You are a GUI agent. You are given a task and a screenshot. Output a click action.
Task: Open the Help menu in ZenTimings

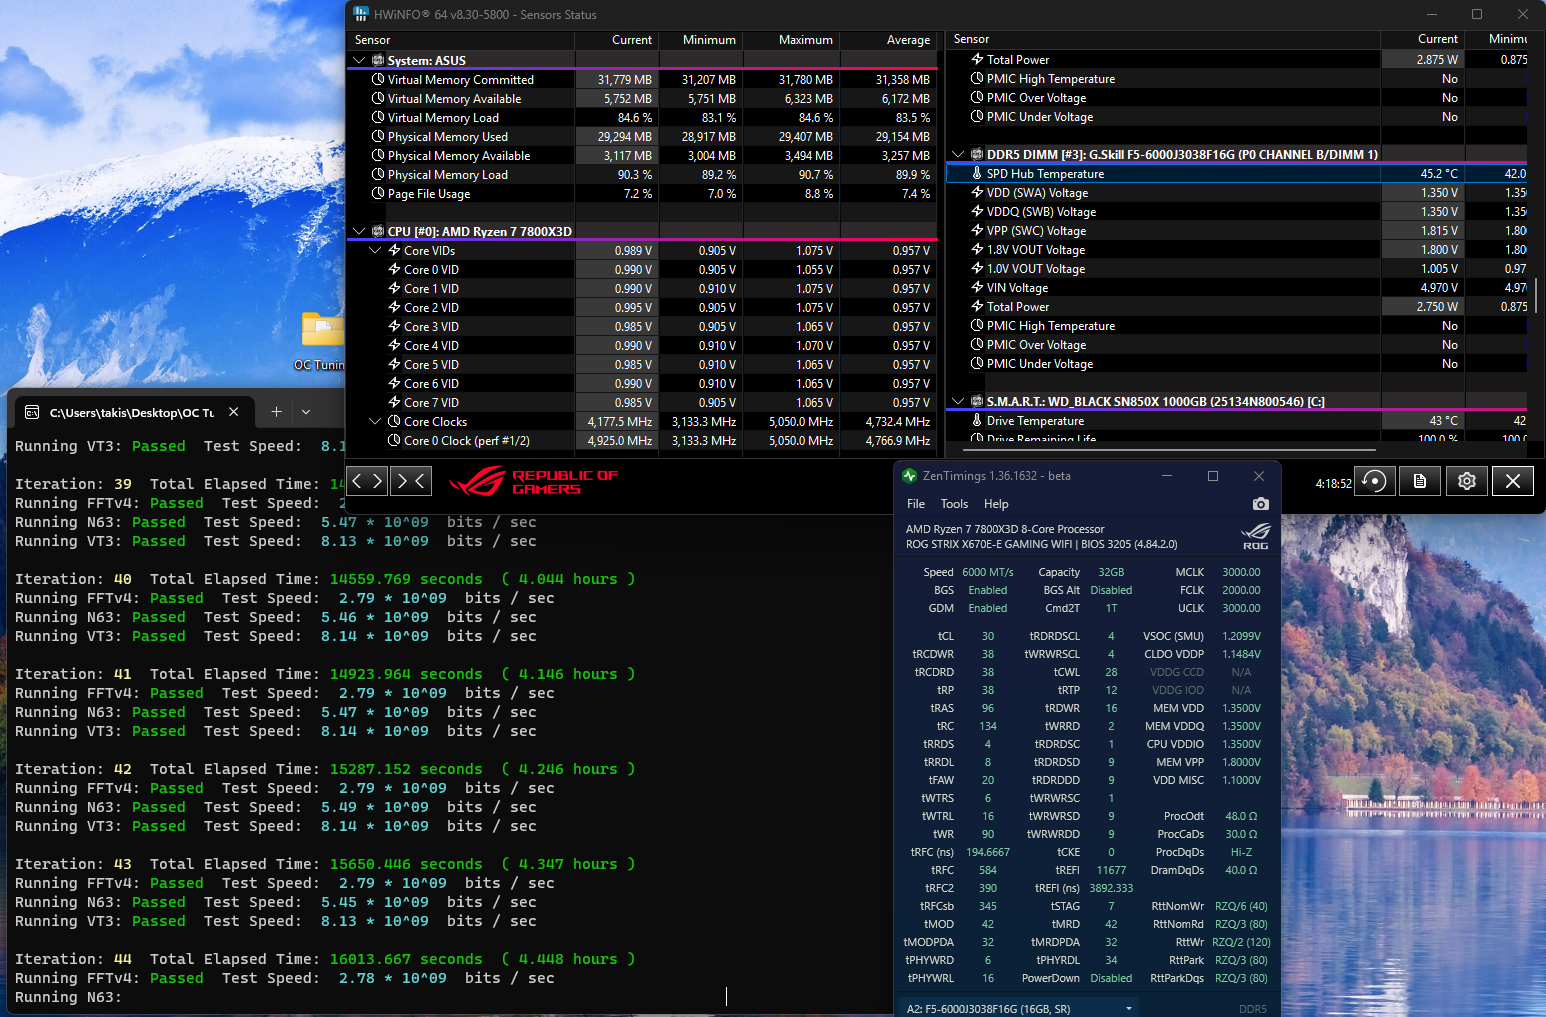tap(996, 504)
